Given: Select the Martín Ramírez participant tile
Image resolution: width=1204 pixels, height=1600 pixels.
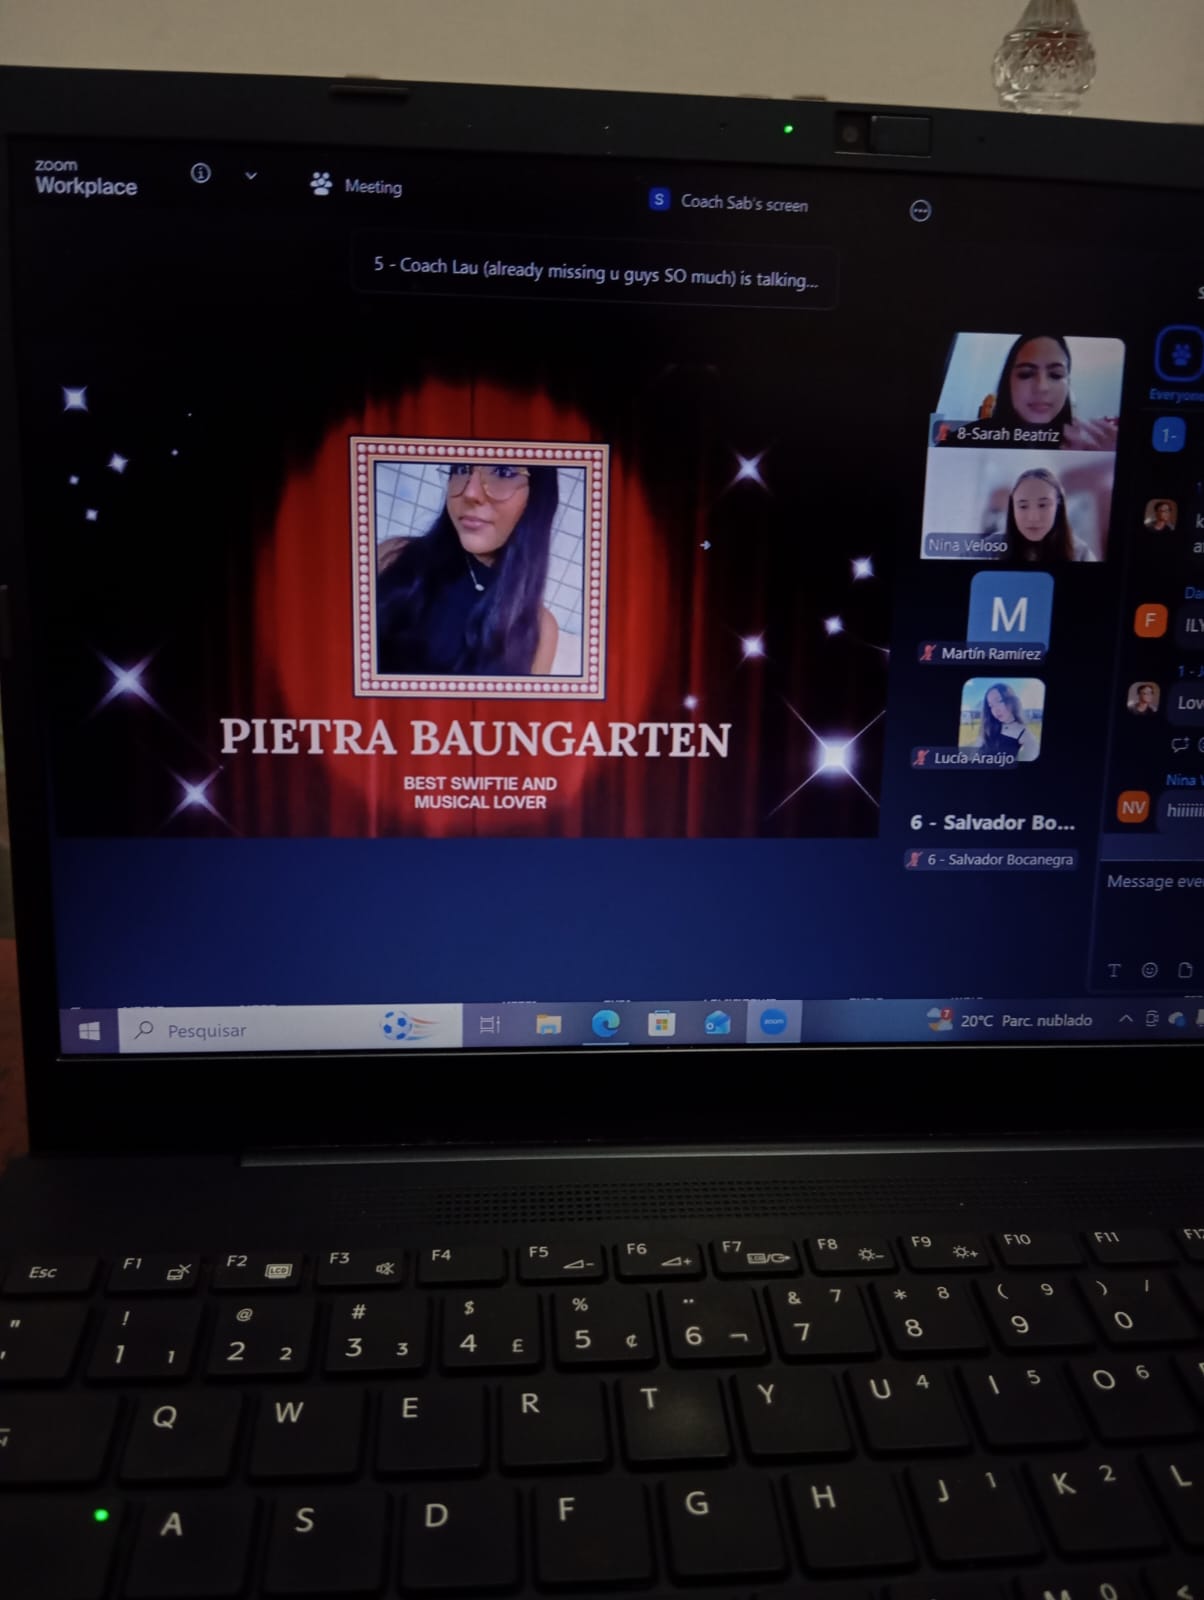Looking at the screenshot, I should (1009, 619).
